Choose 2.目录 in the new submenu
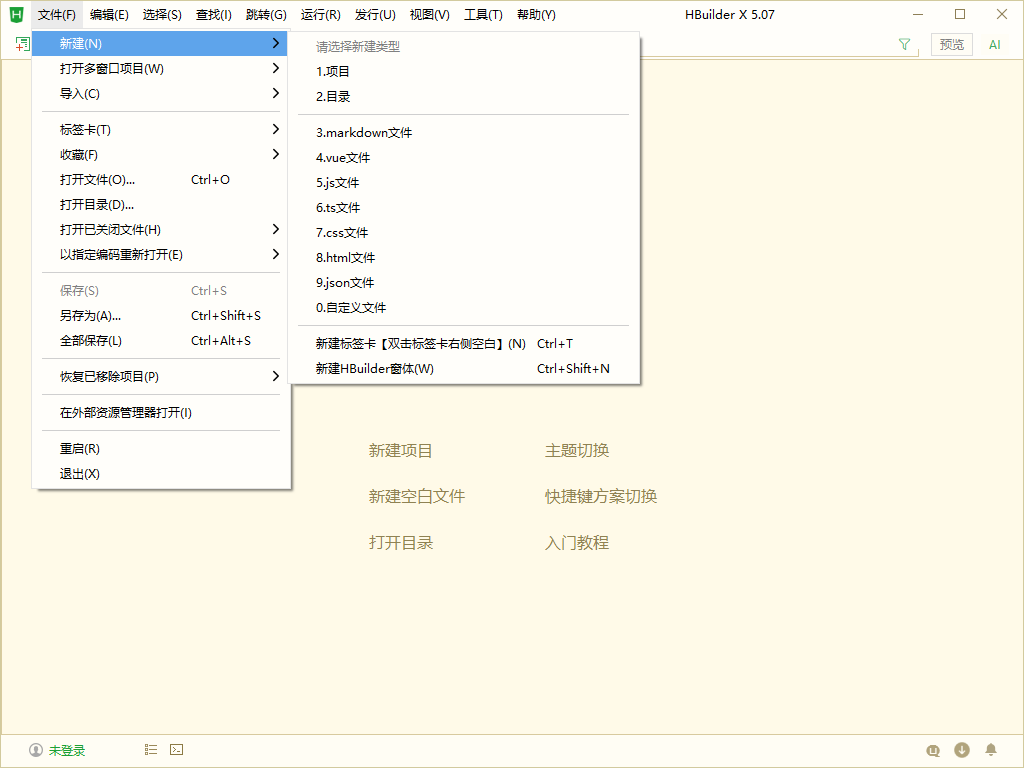1024x768 pixels. (x=464, y=96)
